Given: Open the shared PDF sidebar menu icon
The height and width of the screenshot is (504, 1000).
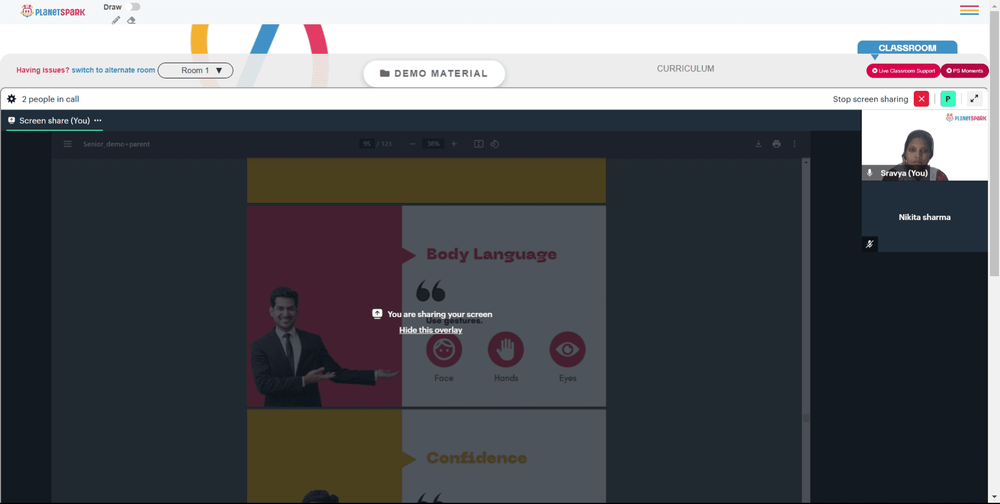Looking at the screenshot, I should (x=68, y=144).
